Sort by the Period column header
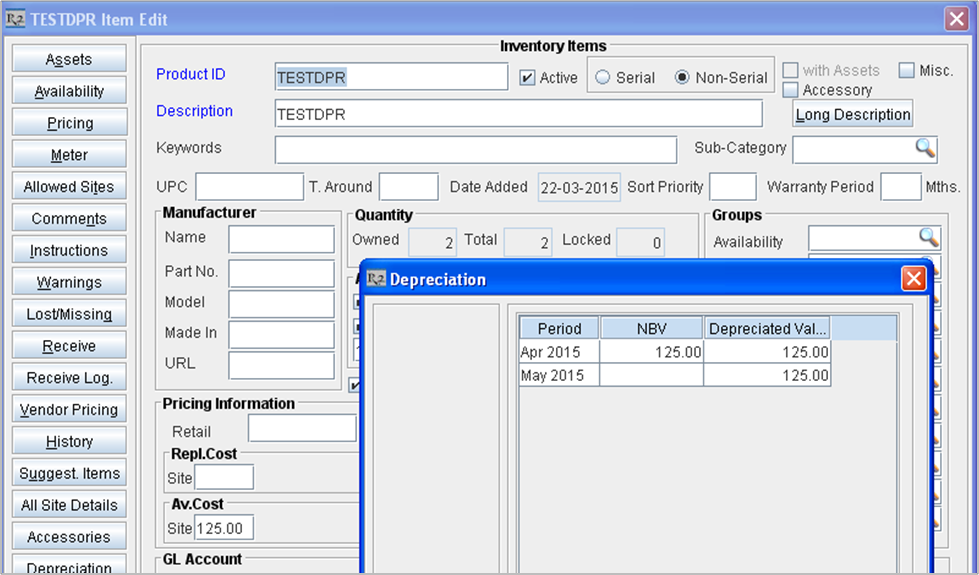979x575 pixels. click(x=559, y=328)
